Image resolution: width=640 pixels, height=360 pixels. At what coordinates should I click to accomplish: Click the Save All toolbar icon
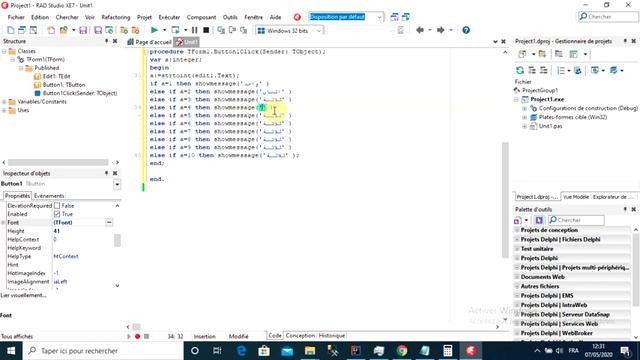point(98,30)
